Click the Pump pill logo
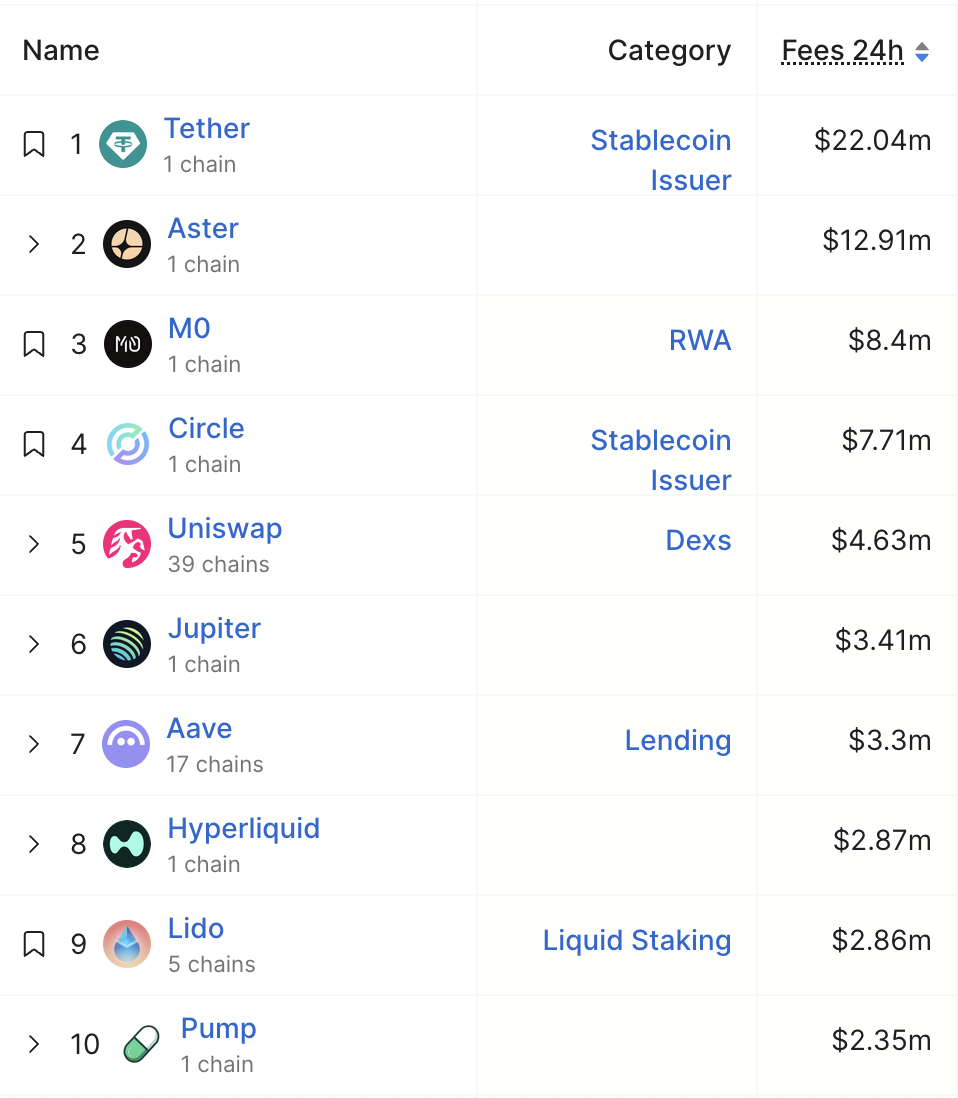Viewport: 958px width, 1098px height. (x=139, y=1044)
